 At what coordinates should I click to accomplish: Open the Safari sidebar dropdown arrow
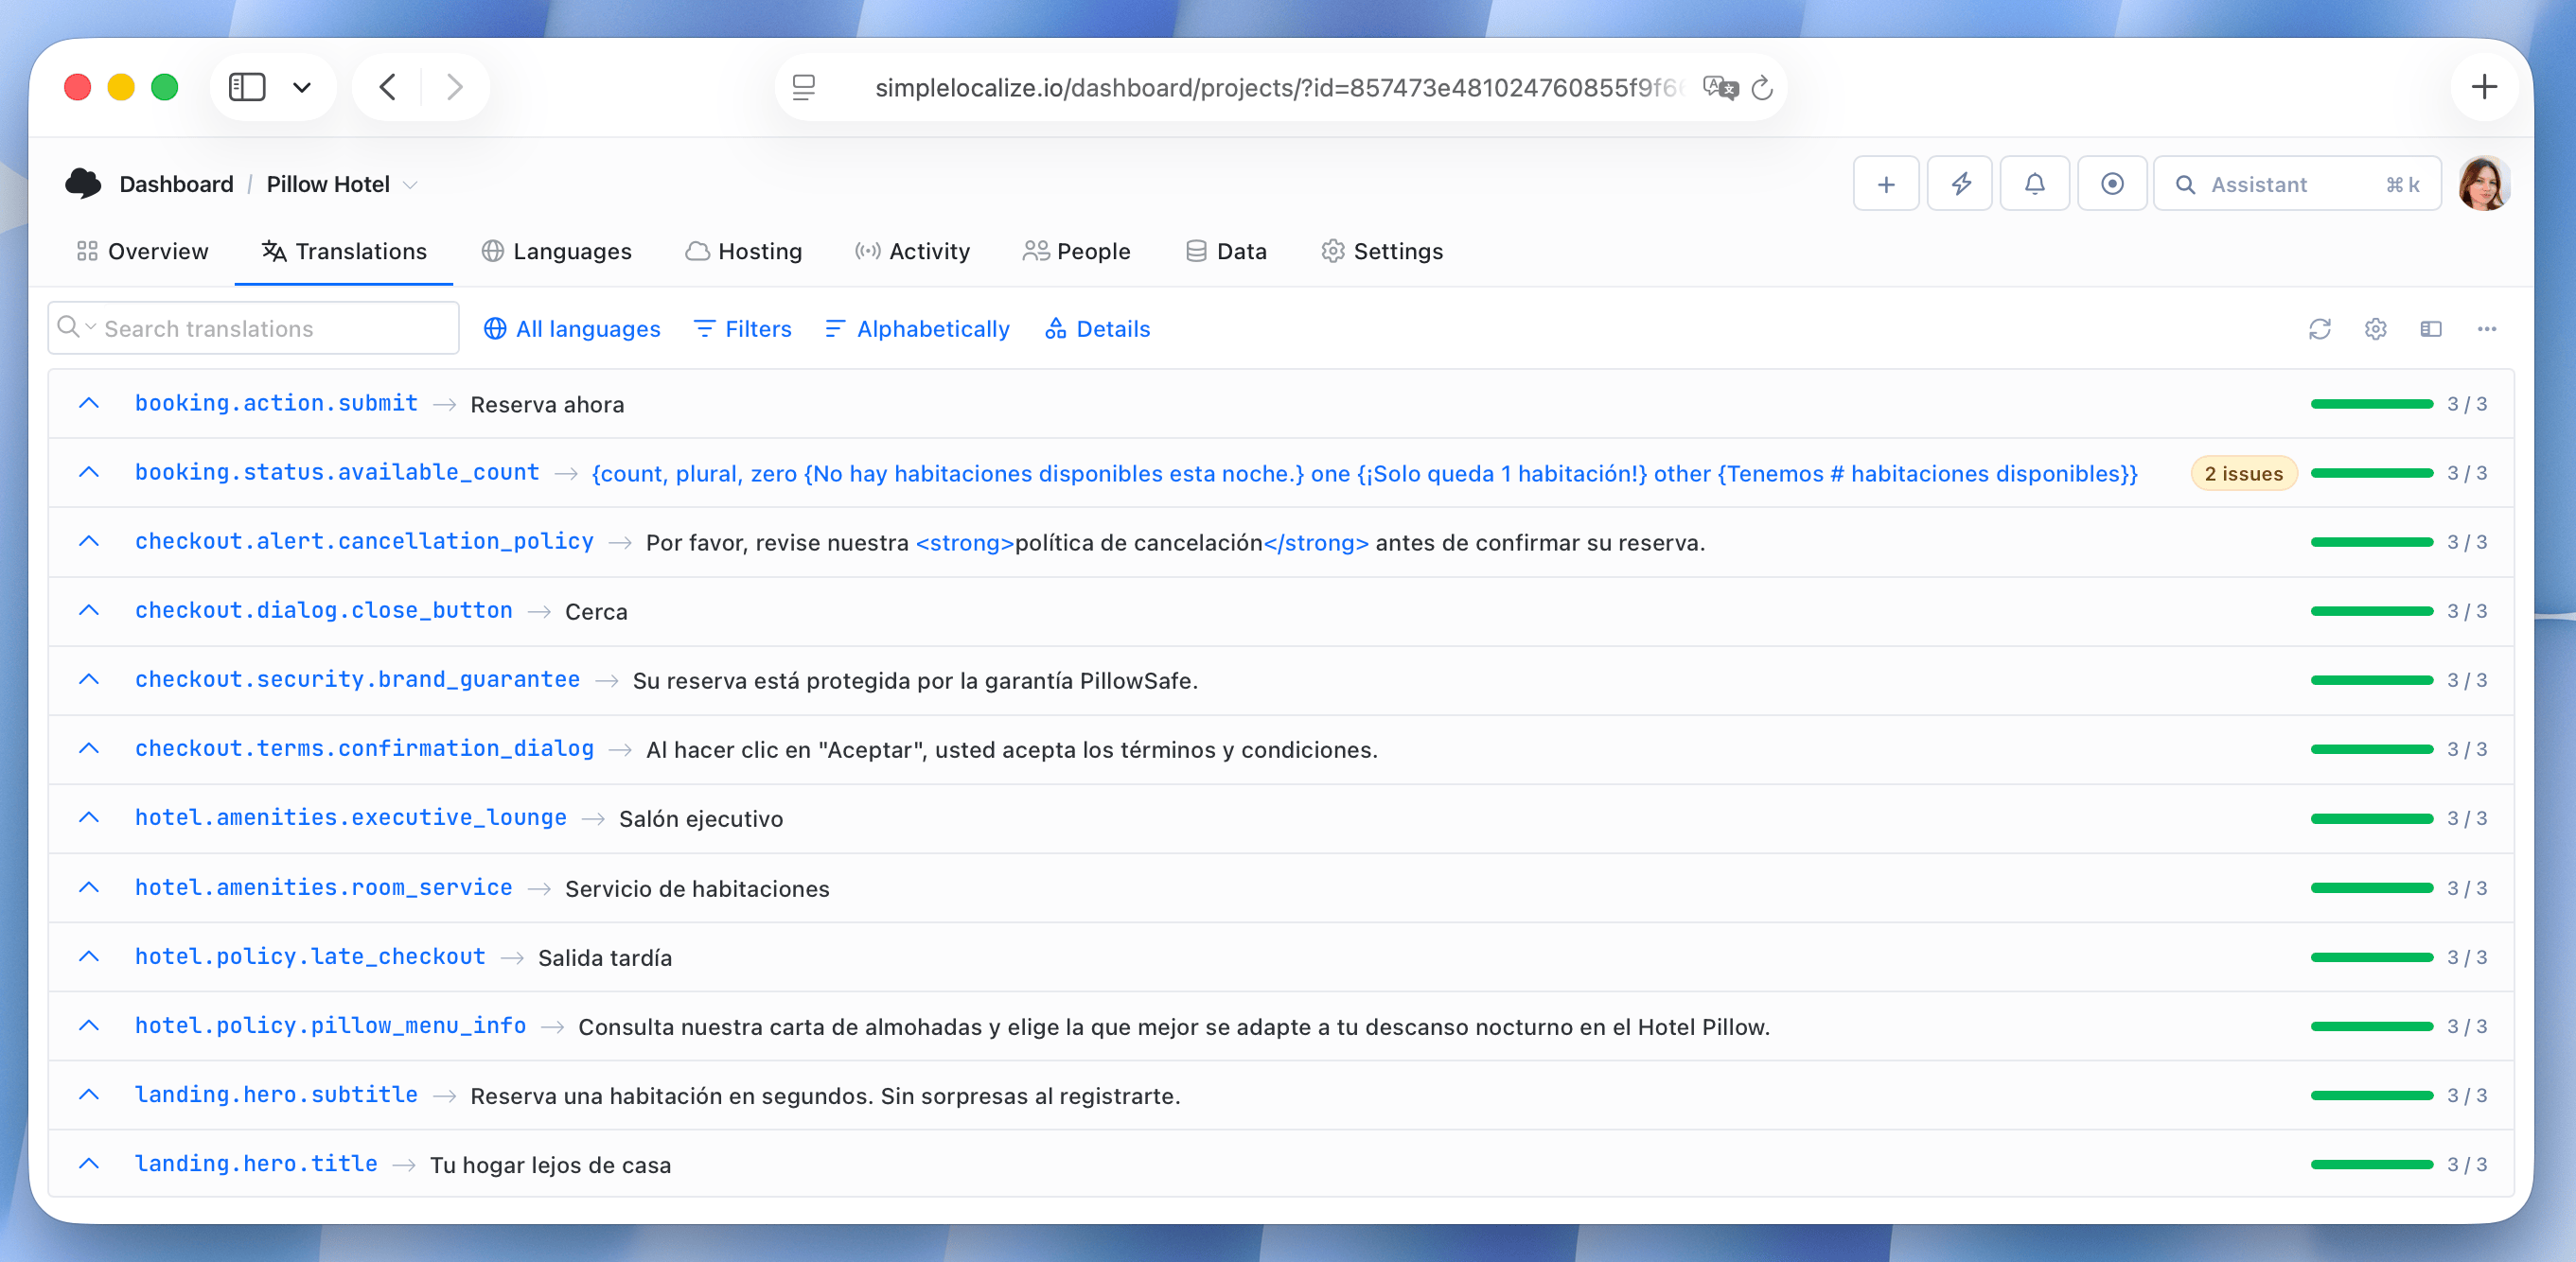tap(301, 88)
